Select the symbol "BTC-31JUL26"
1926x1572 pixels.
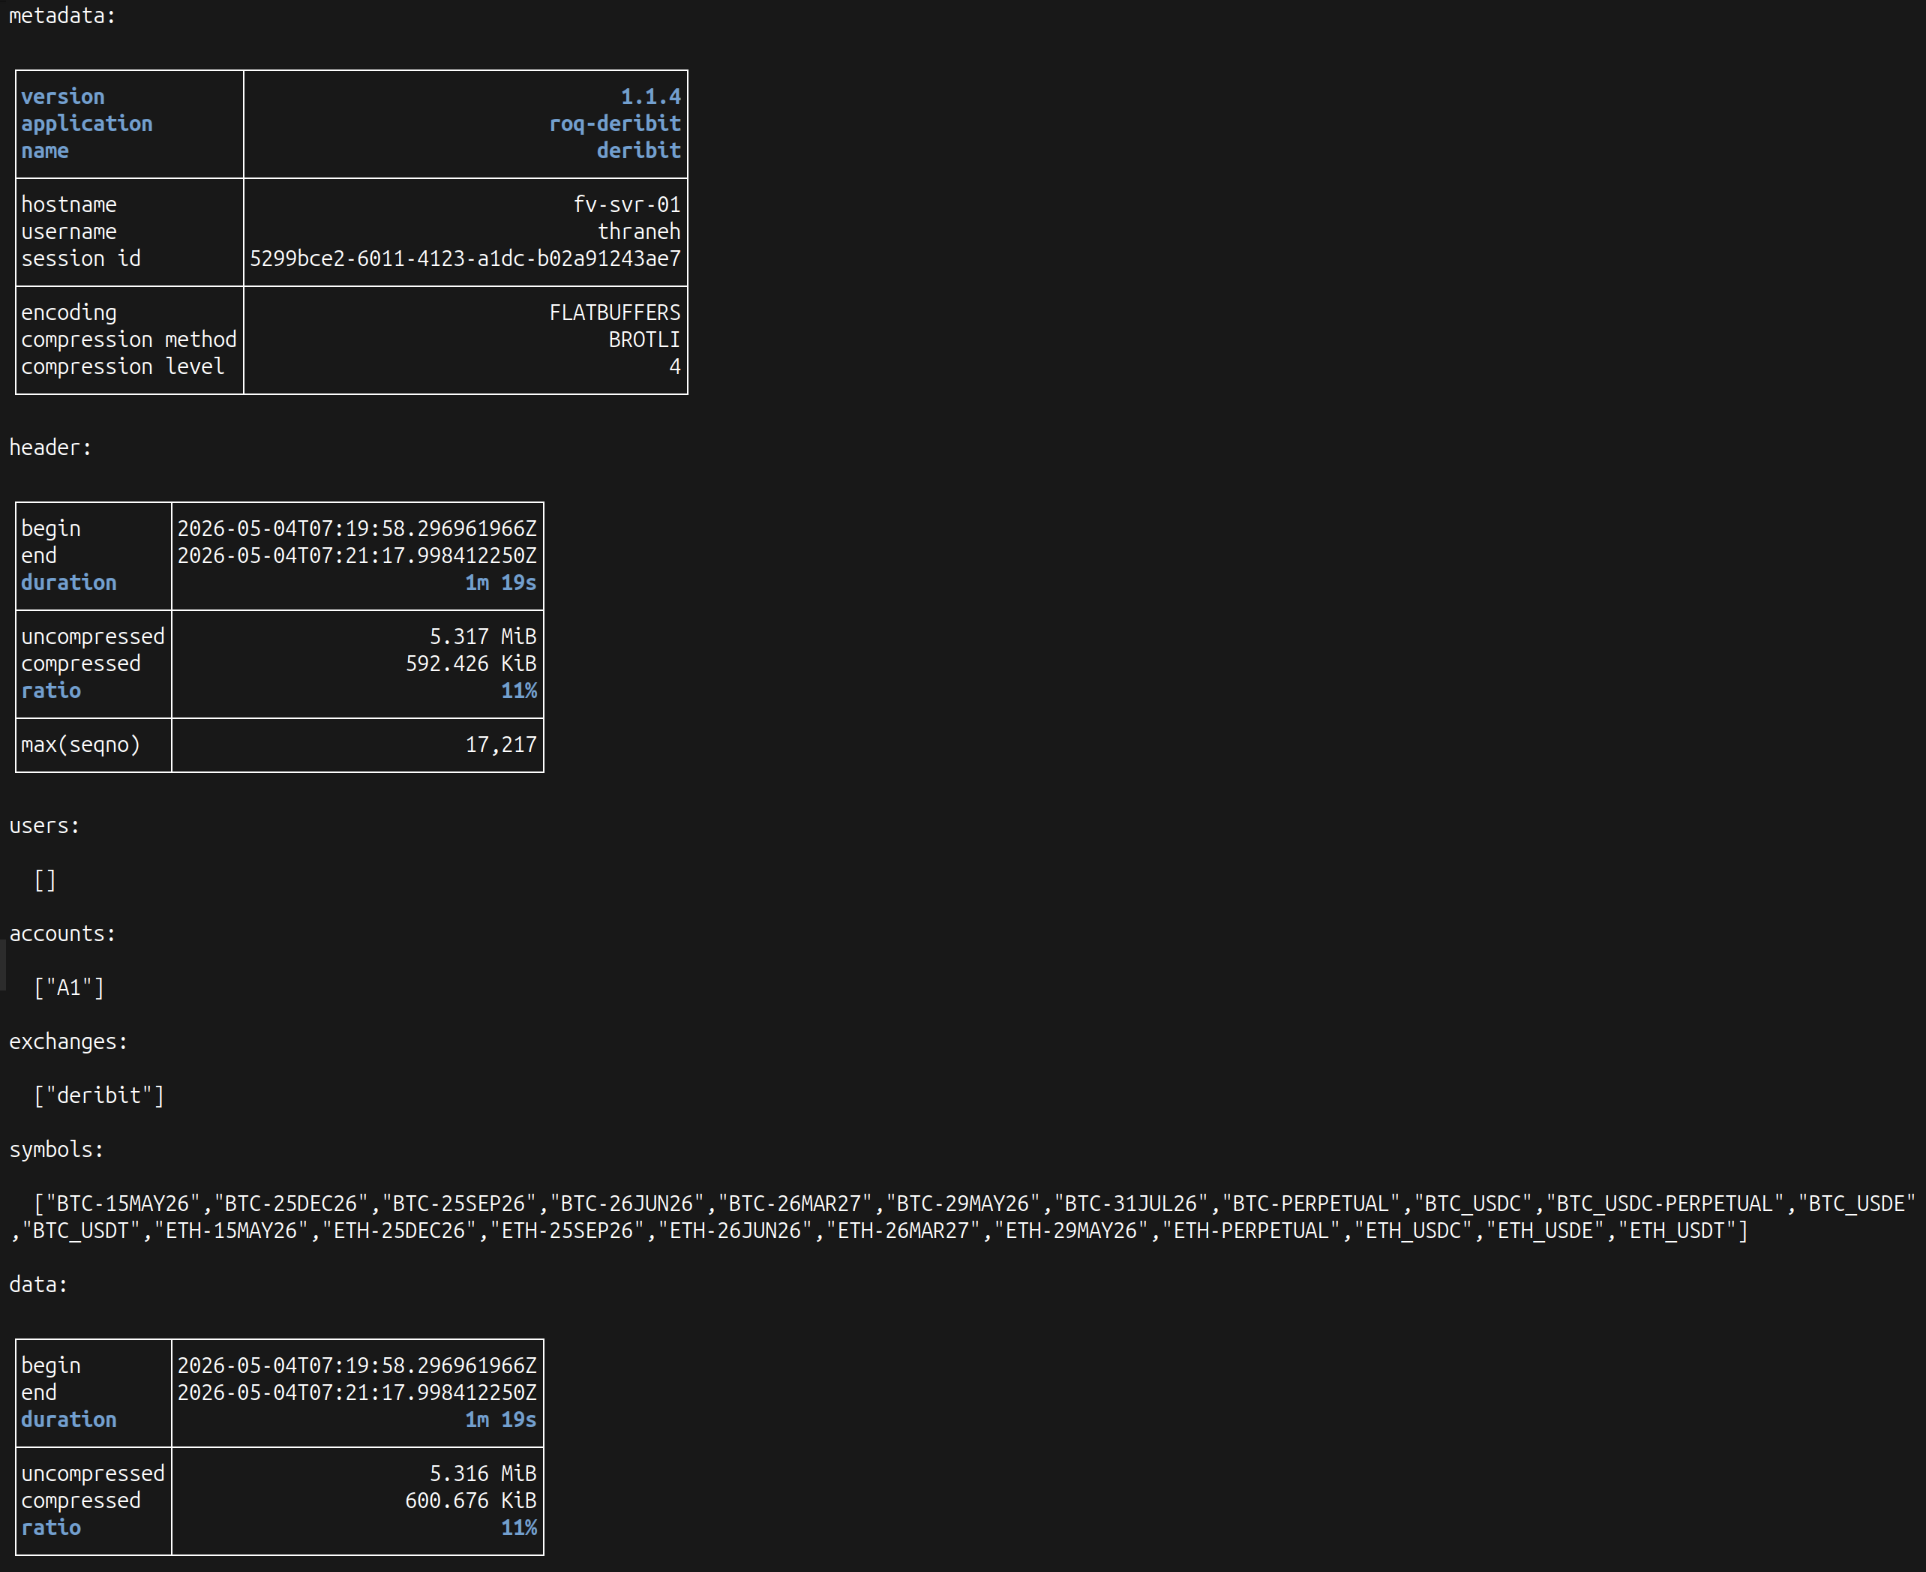(1131, 1204)
